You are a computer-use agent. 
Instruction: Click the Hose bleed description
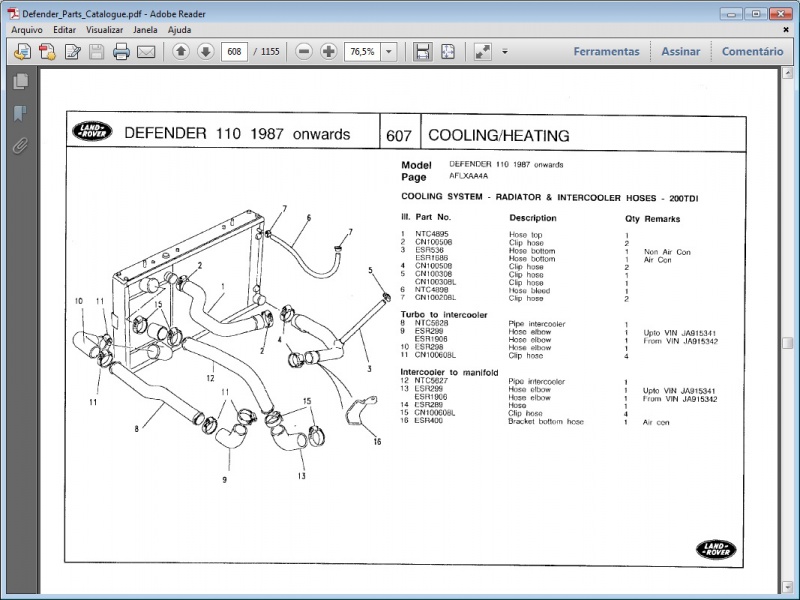[x=530, y=290]
